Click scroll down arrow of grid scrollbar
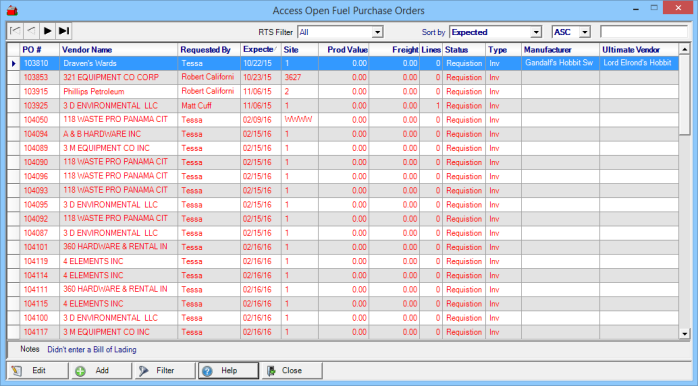The height and width of the screenshot is (386, 698). pos(684,333)
